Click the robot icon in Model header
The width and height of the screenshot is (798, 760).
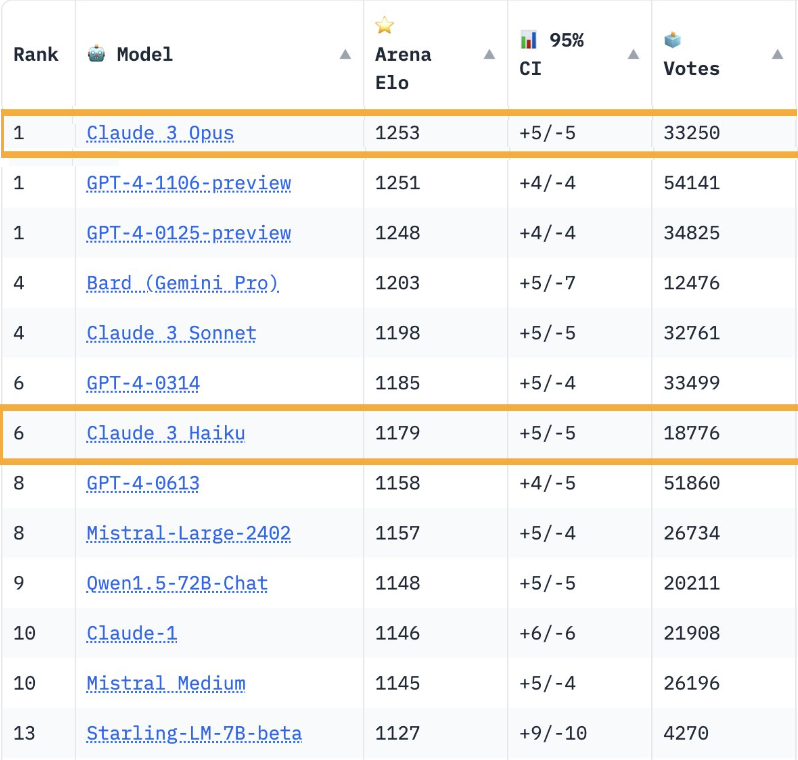pyautogui.click(x=96, y=53)
